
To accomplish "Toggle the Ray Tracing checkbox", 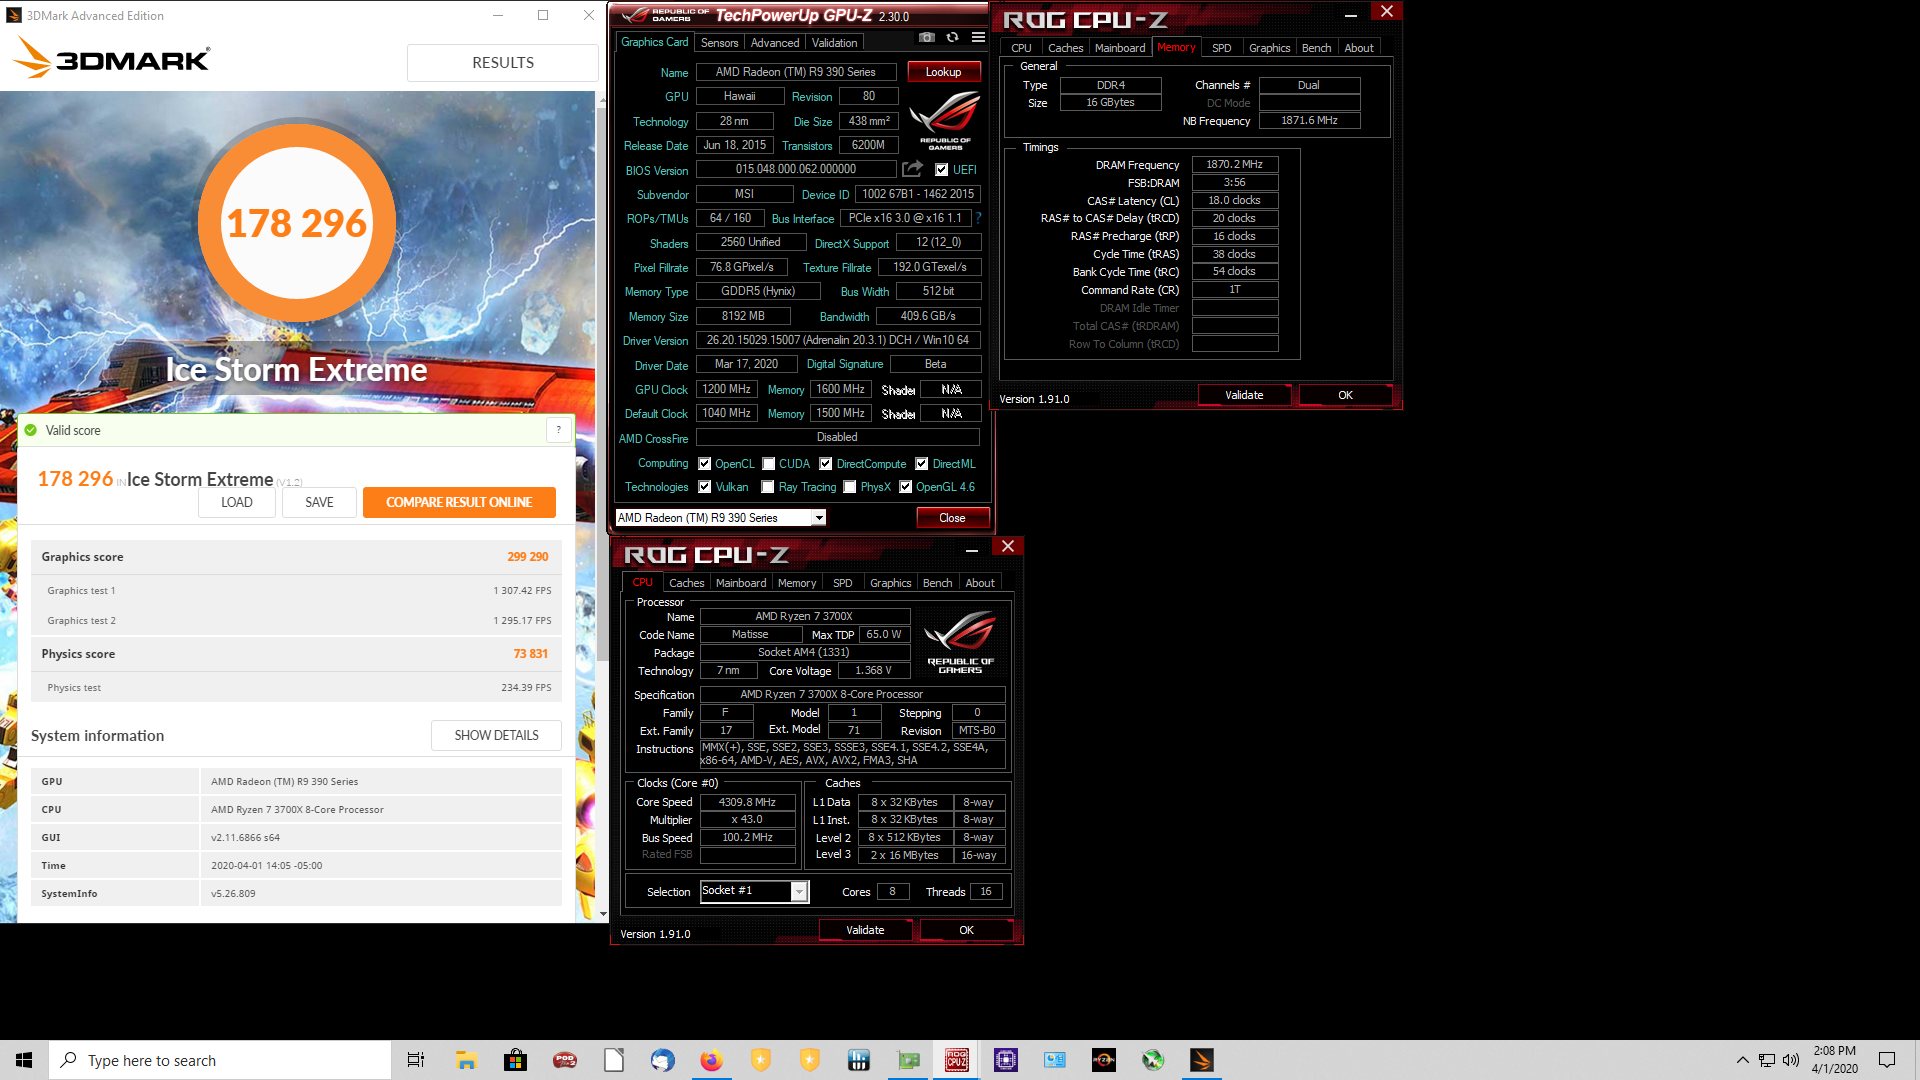I will pos(768,487).
